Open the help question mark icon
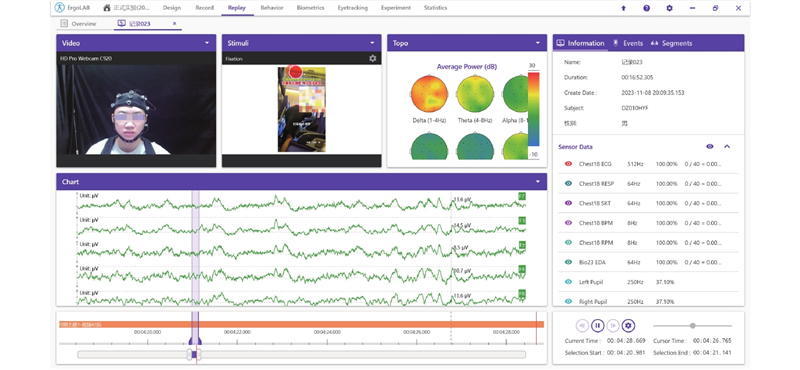The height and width of the screenshot is (370, 800). (646, 8)
